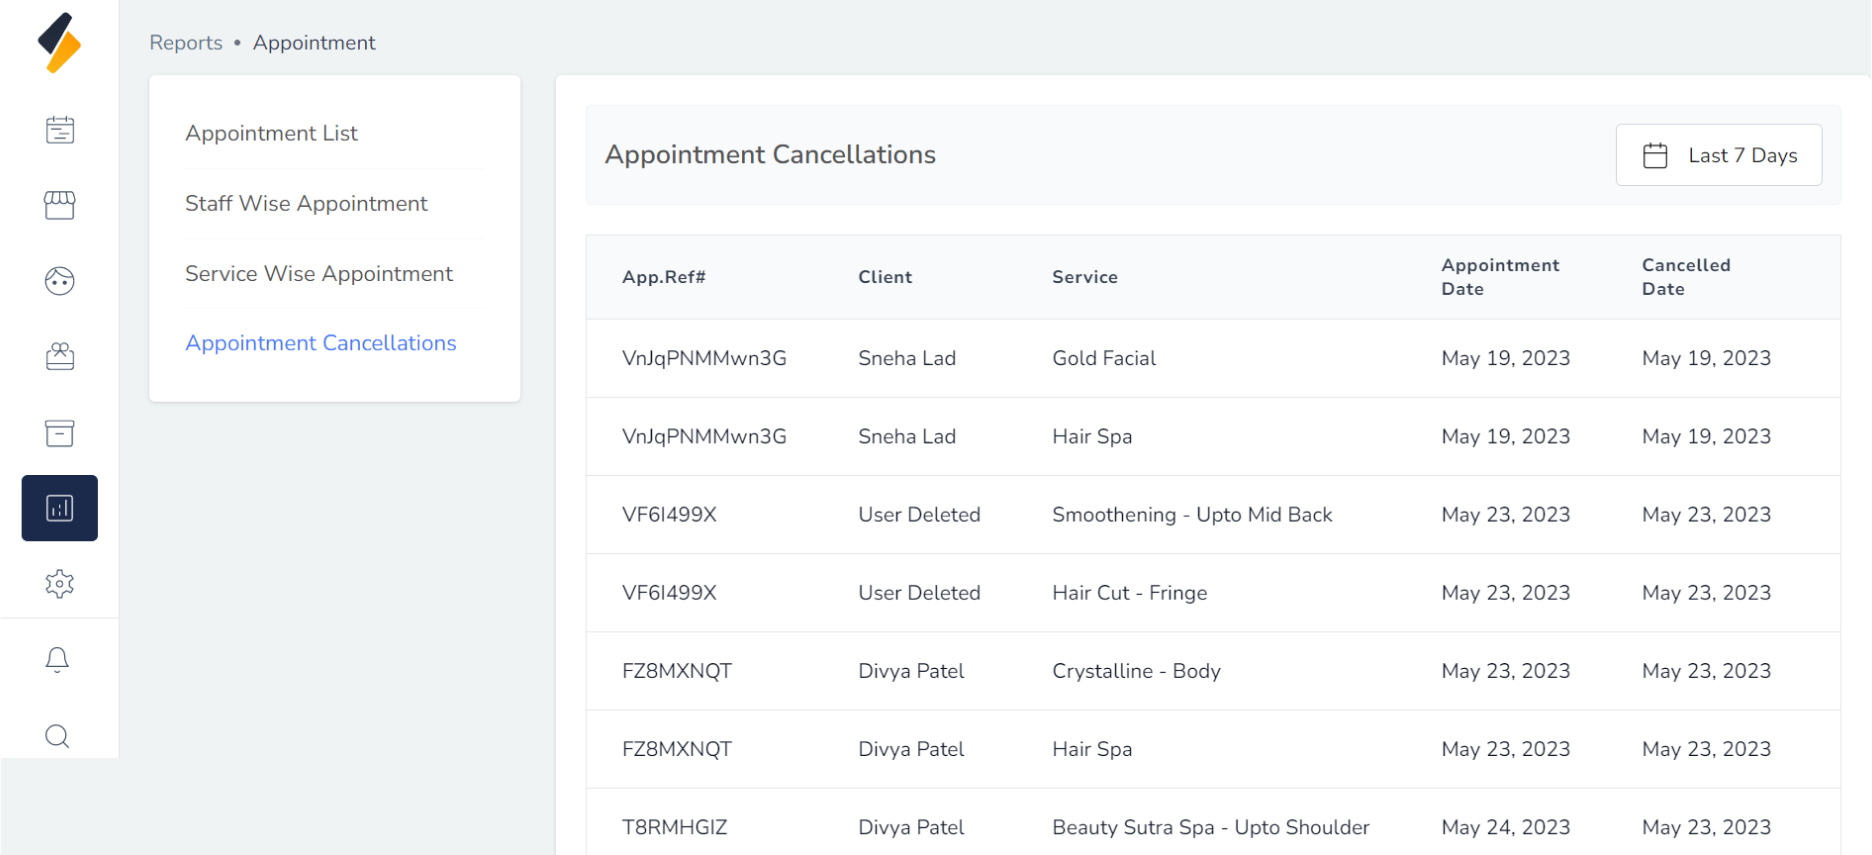Click the Crystalline - Body row

(1136, 671)
